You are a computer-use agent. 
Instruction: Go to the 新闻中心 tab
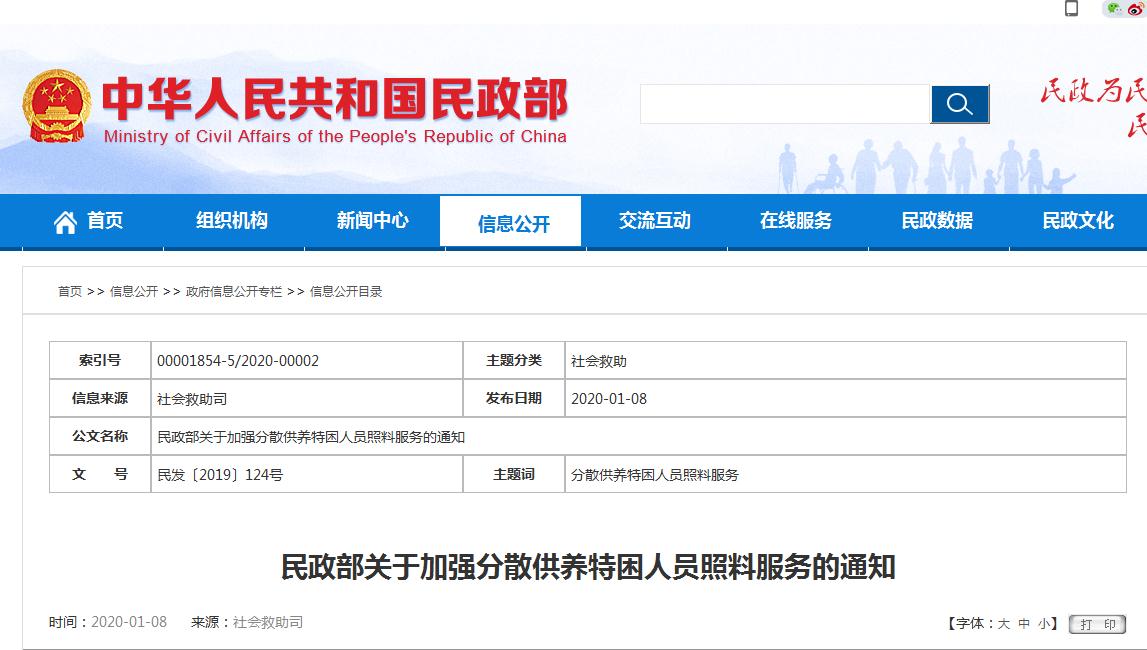tap(373, 221)
